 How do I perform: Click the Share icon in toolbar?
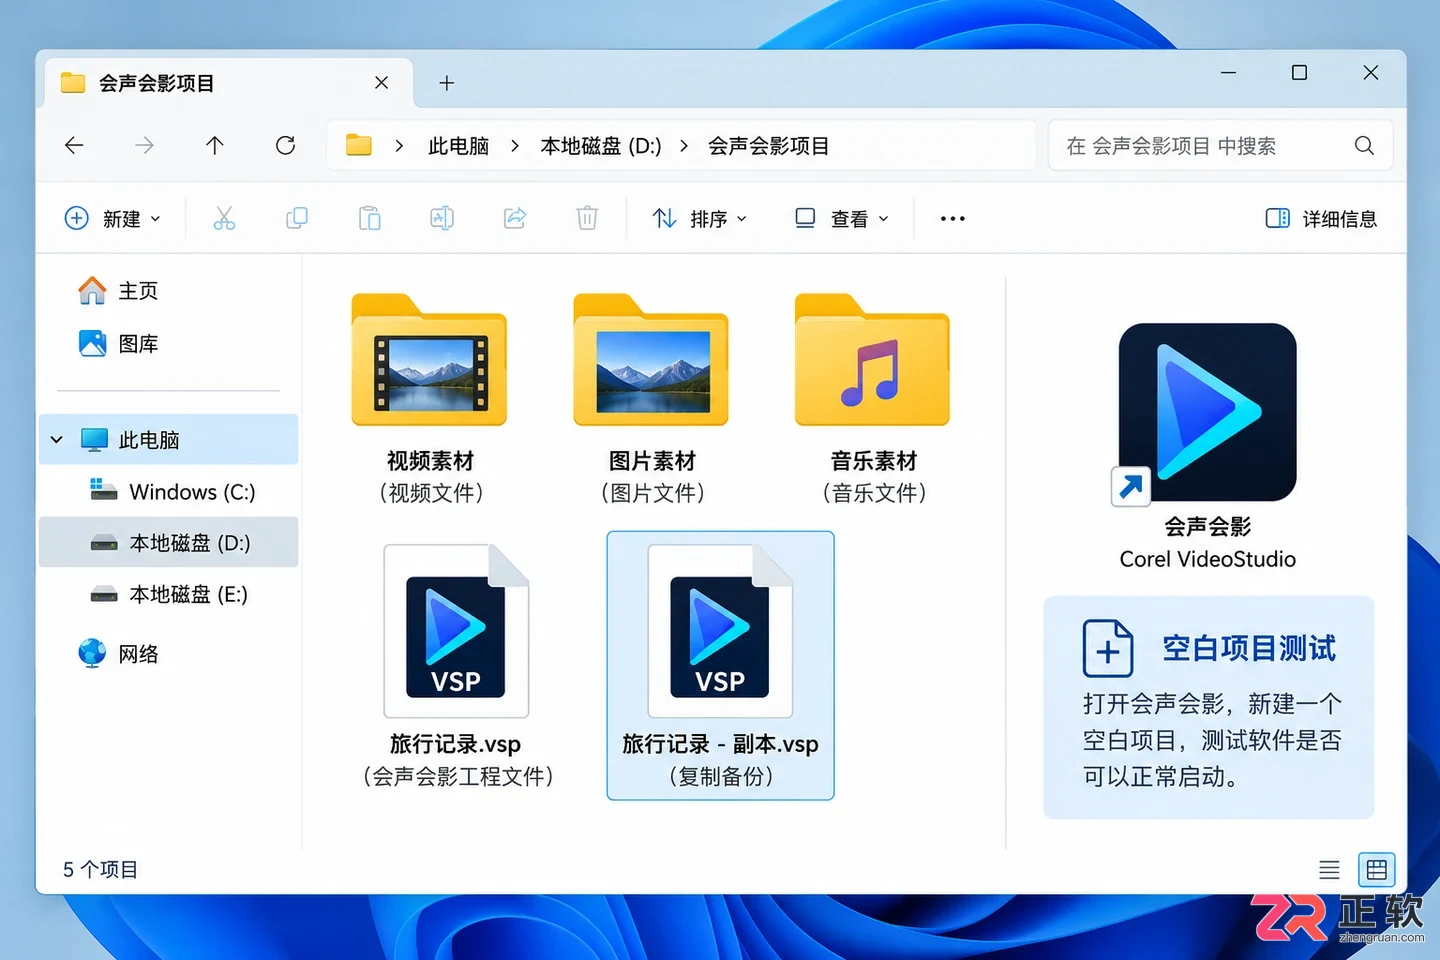[x=515, y=218]
